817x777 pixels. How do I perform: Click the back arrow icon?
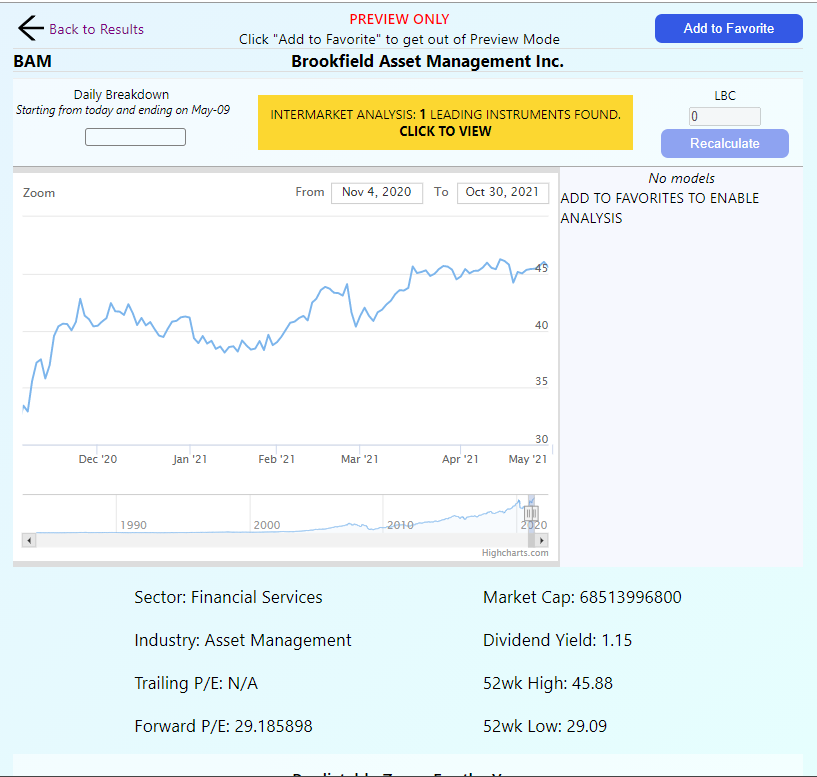(30, 28)
